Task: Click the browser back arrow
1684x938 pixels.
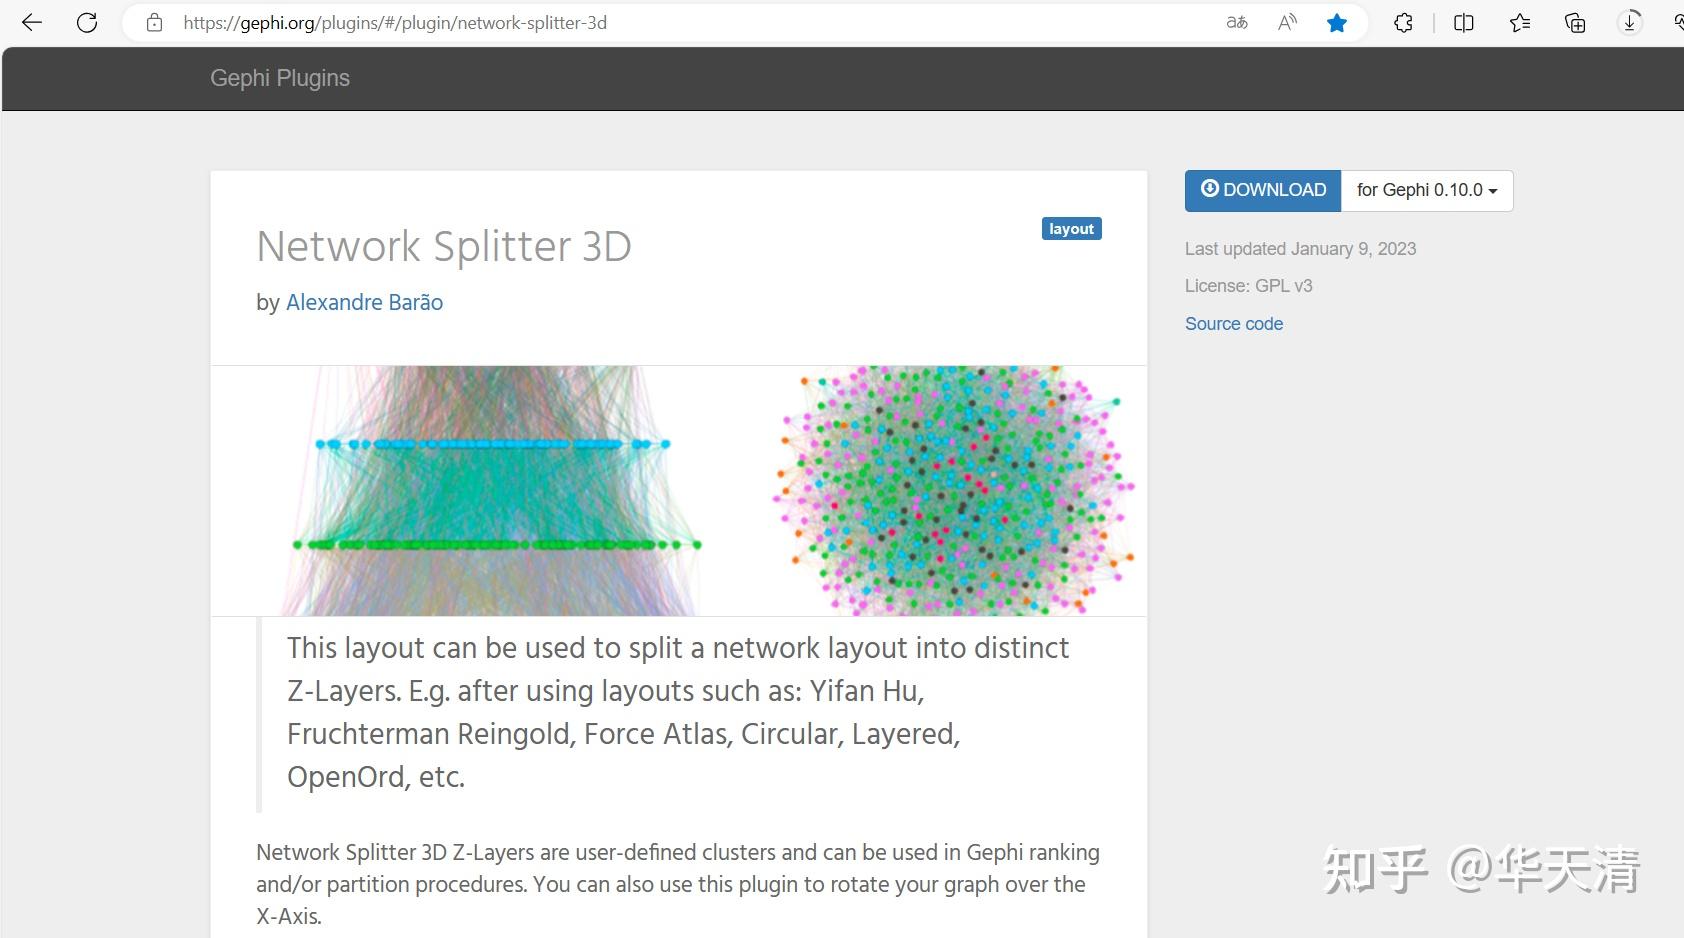Action: tap(32, 23)
